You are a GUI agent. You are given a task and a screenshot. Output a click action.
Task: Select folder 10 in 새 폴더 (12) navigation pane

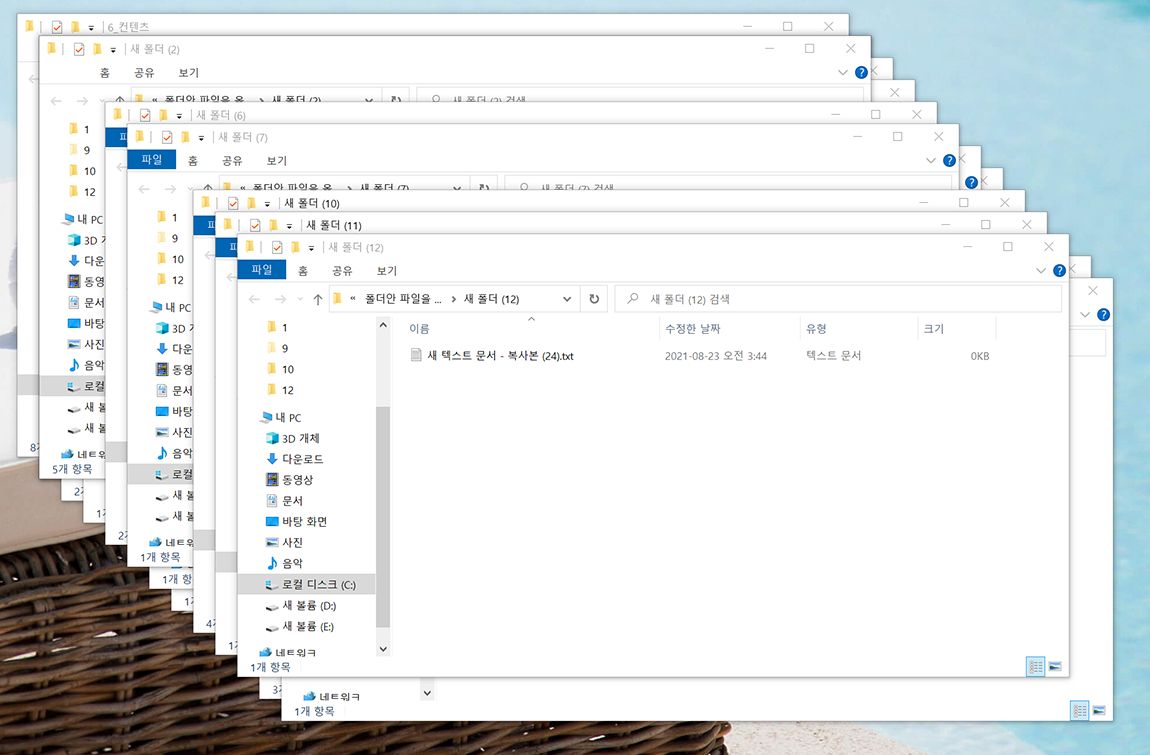(x=288, y=369)
